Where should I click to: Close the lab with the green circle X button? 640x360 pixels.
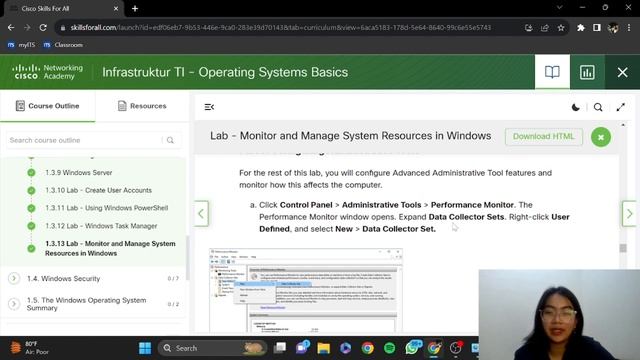[601, 137]
